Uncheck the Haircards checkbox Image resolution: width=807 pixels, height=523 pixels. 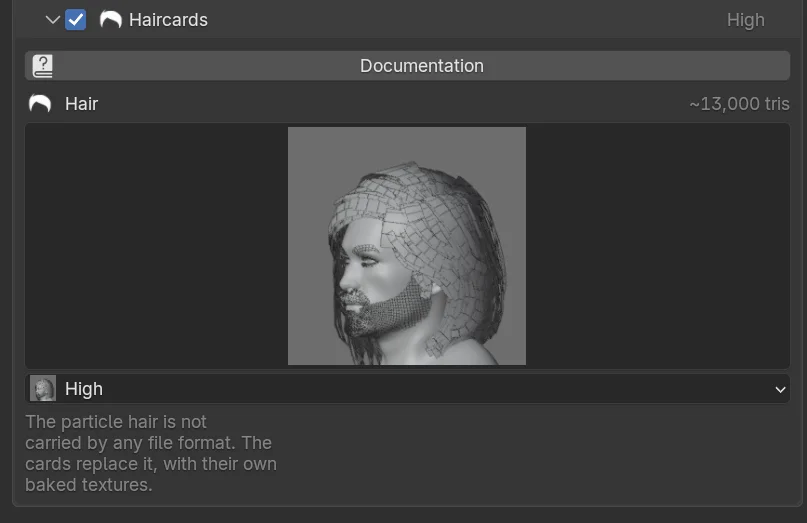(x=76, y=20)
